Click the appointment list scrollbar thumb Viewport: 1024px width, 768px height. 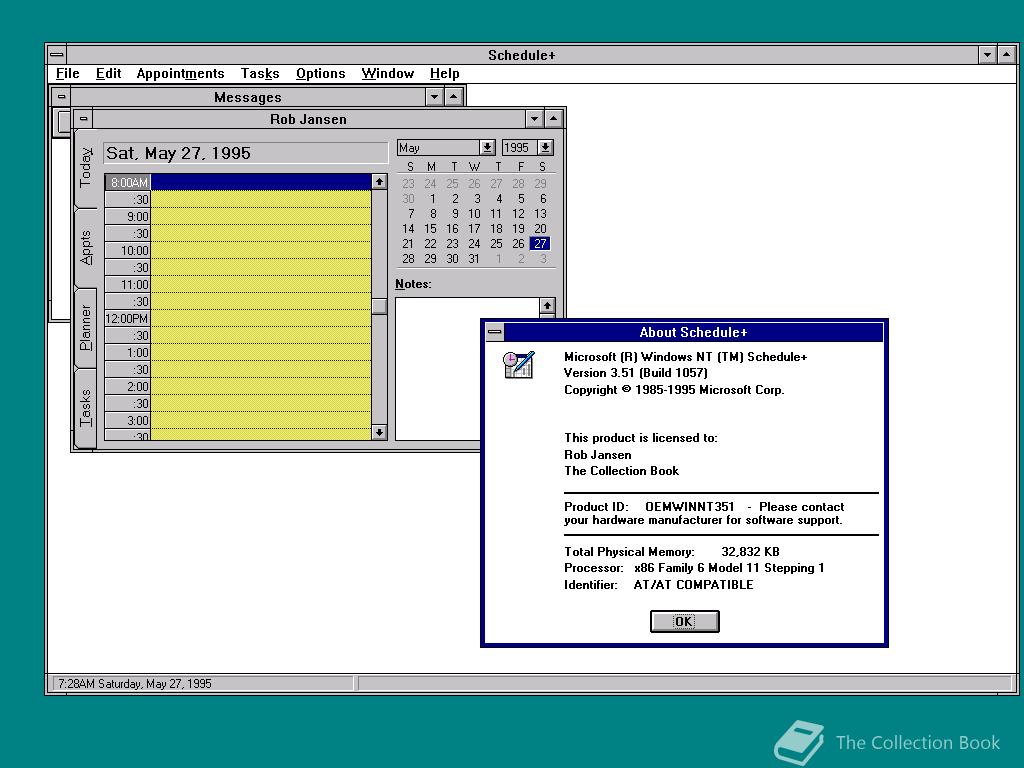click(x=379, y=306)
